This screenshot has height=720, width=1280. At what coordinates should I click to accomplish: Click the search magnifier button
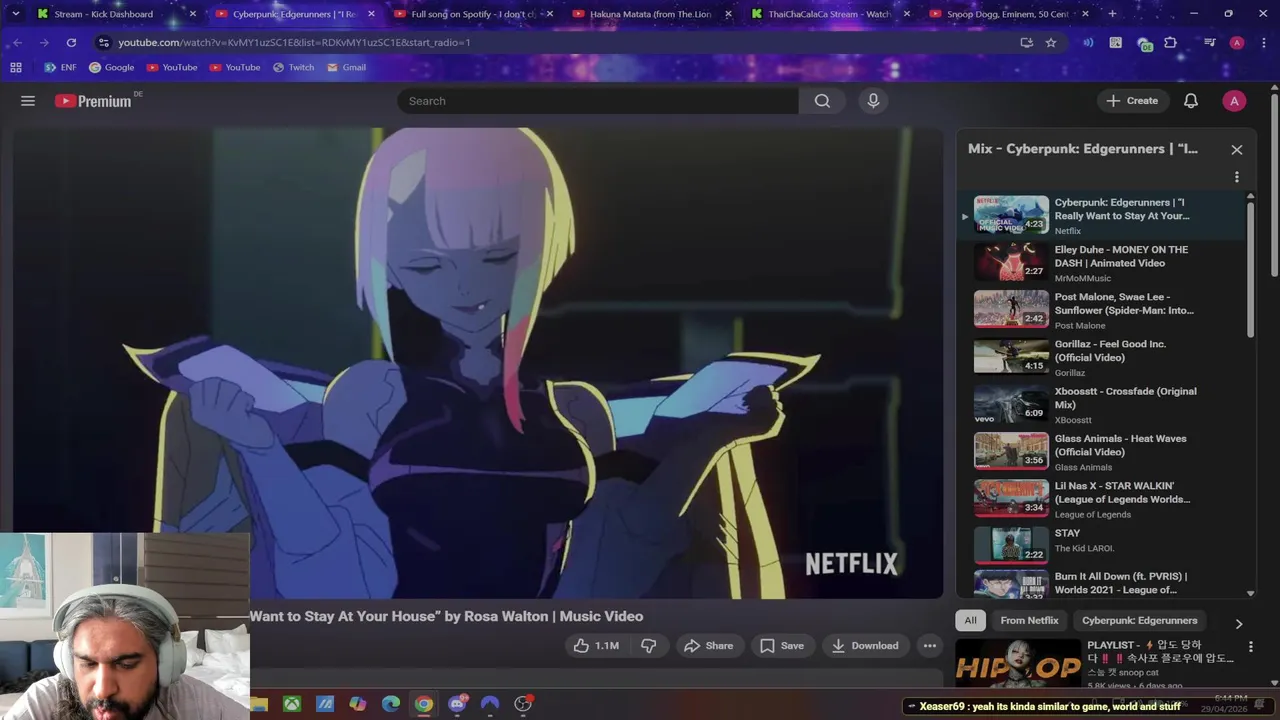pos(822,101)
